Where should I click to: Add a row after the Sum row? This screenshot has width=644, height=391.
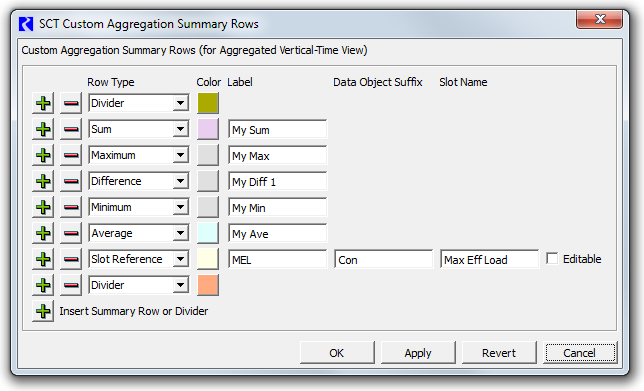click(43, 129)
